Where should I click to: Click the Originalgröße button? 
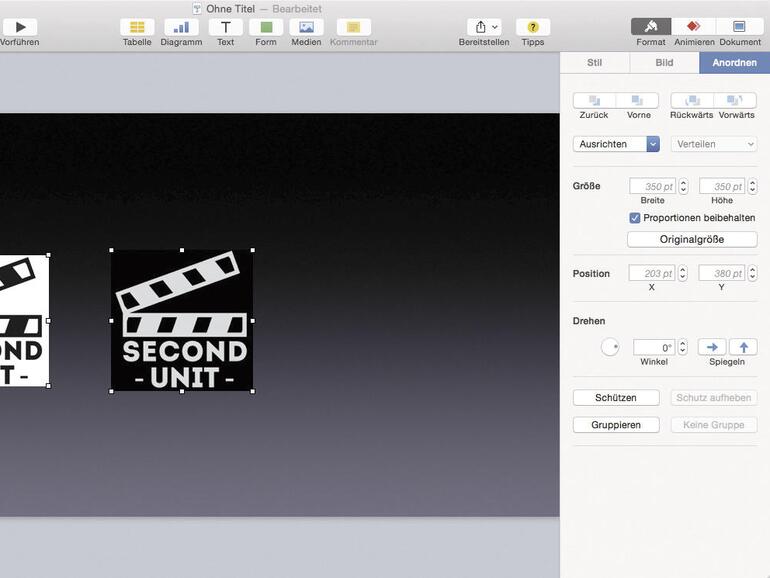click(x=692, y=240)
